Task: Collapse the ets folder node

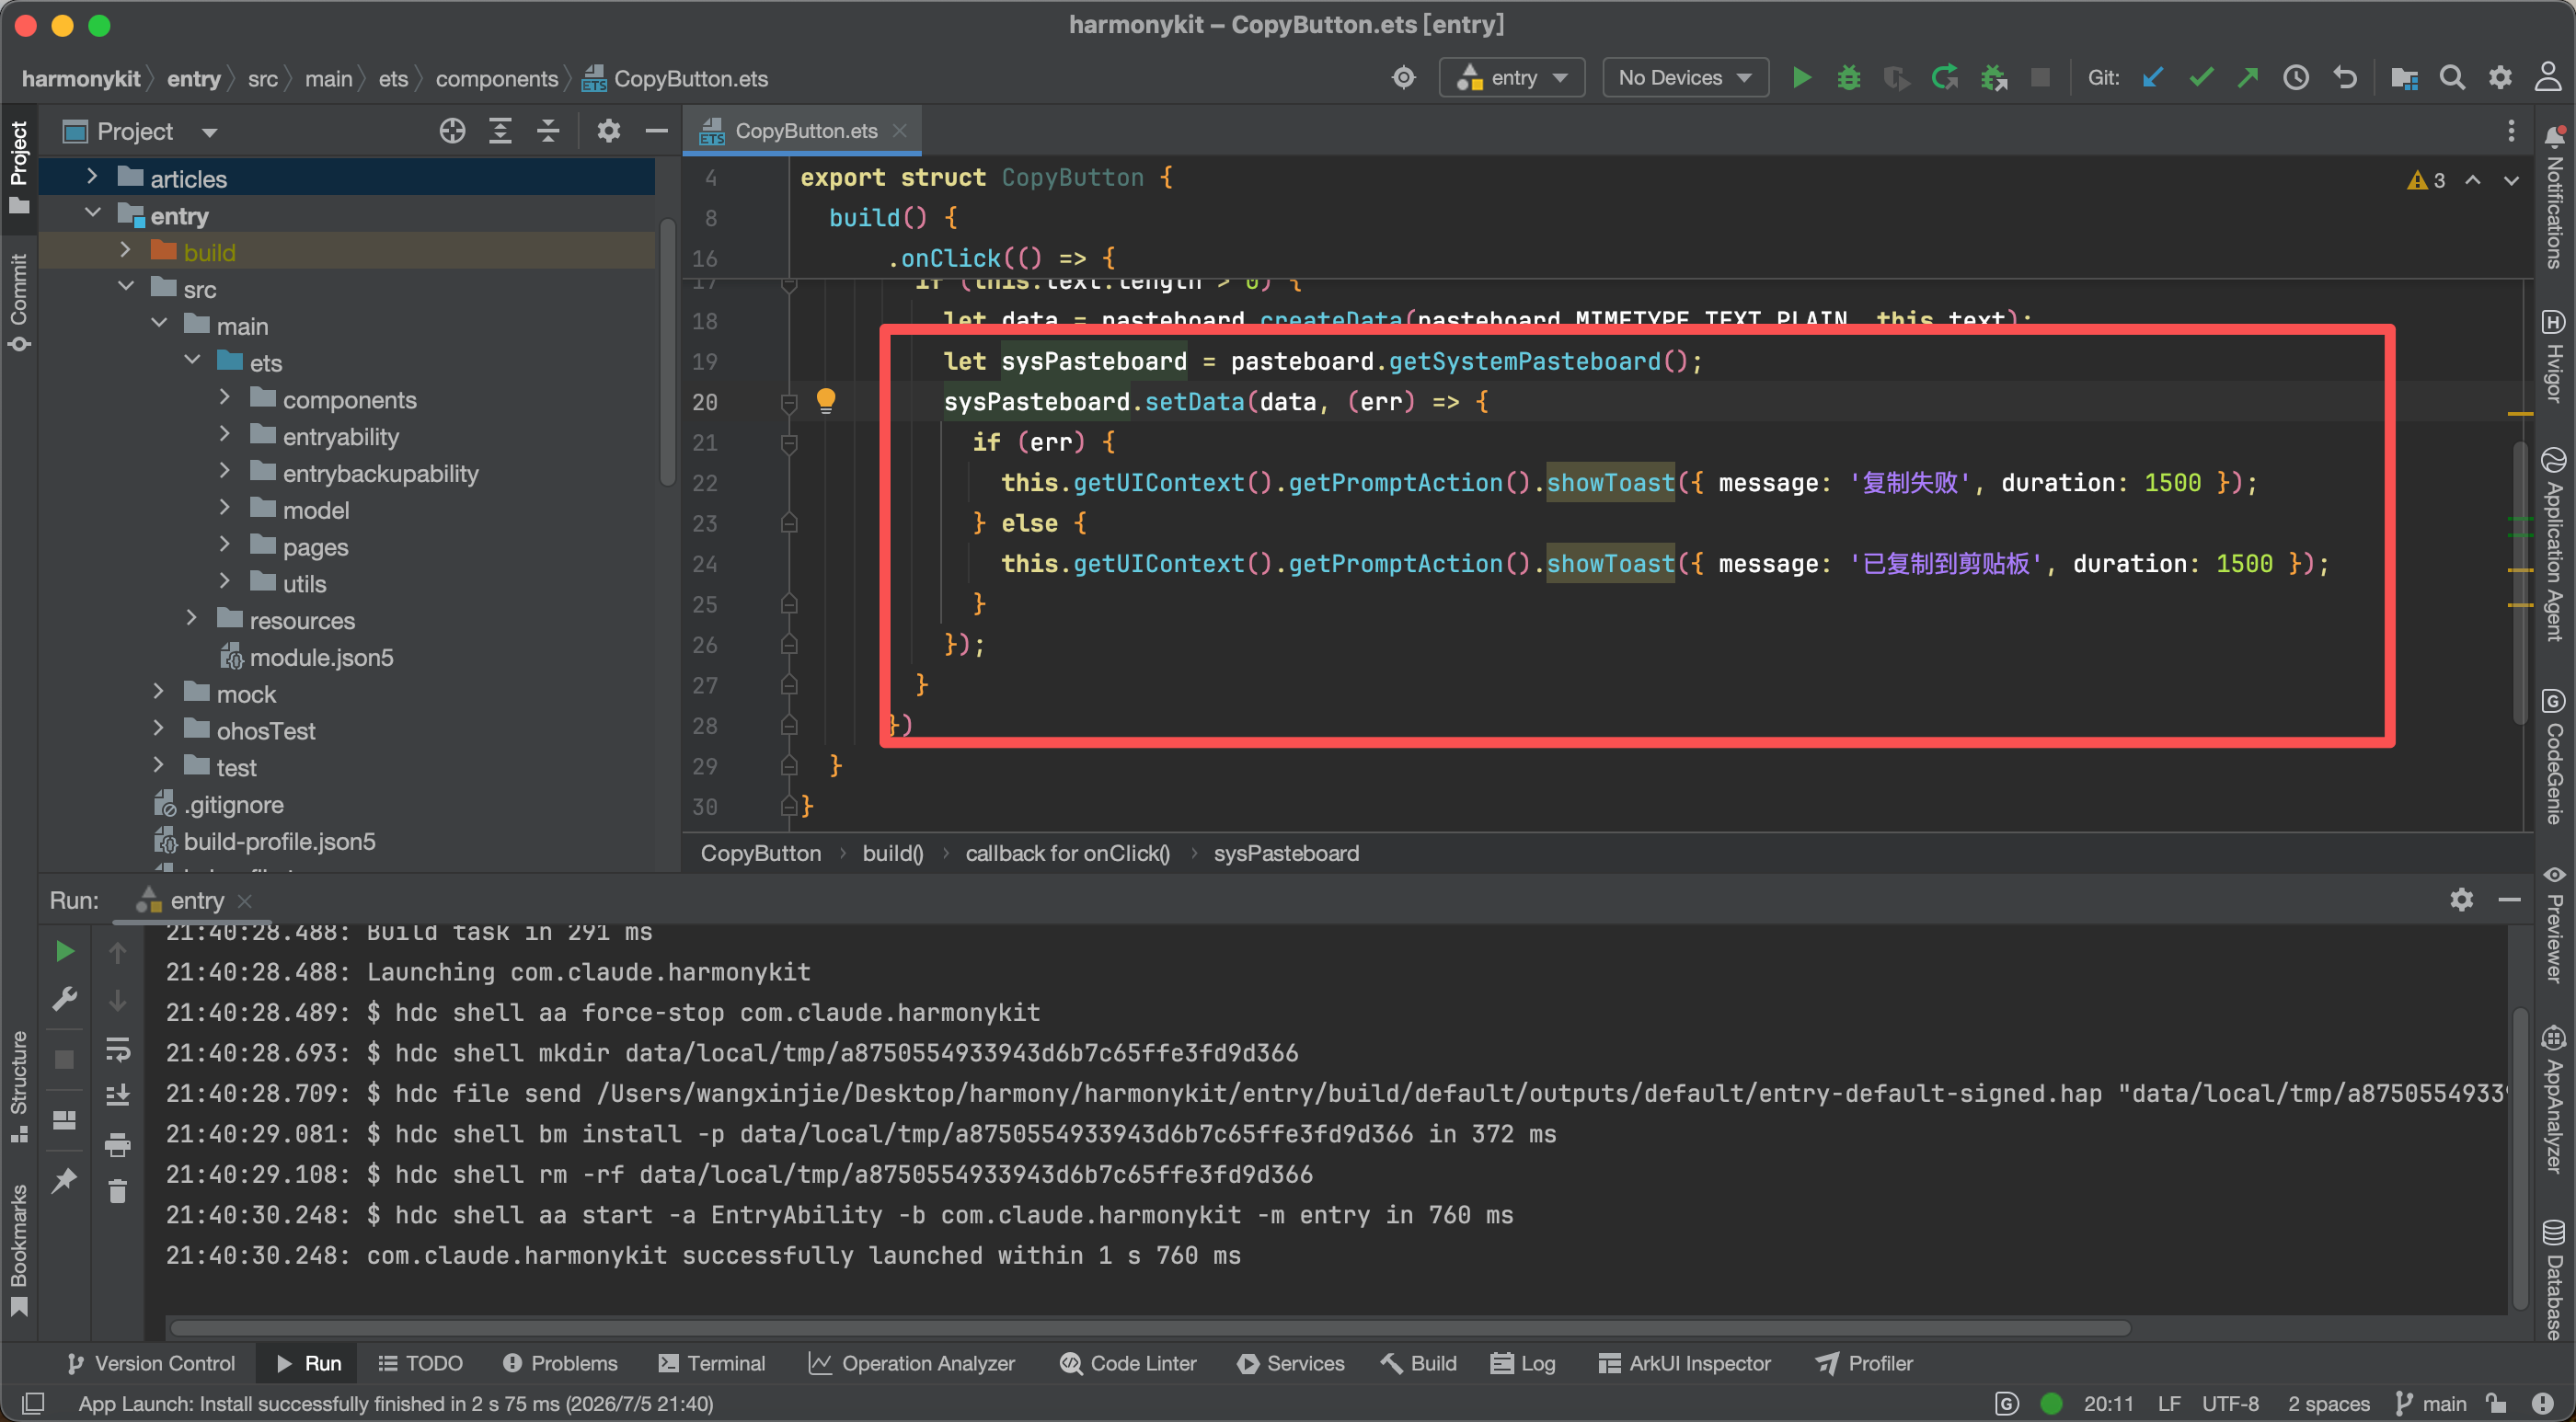Action: (192, 362)
